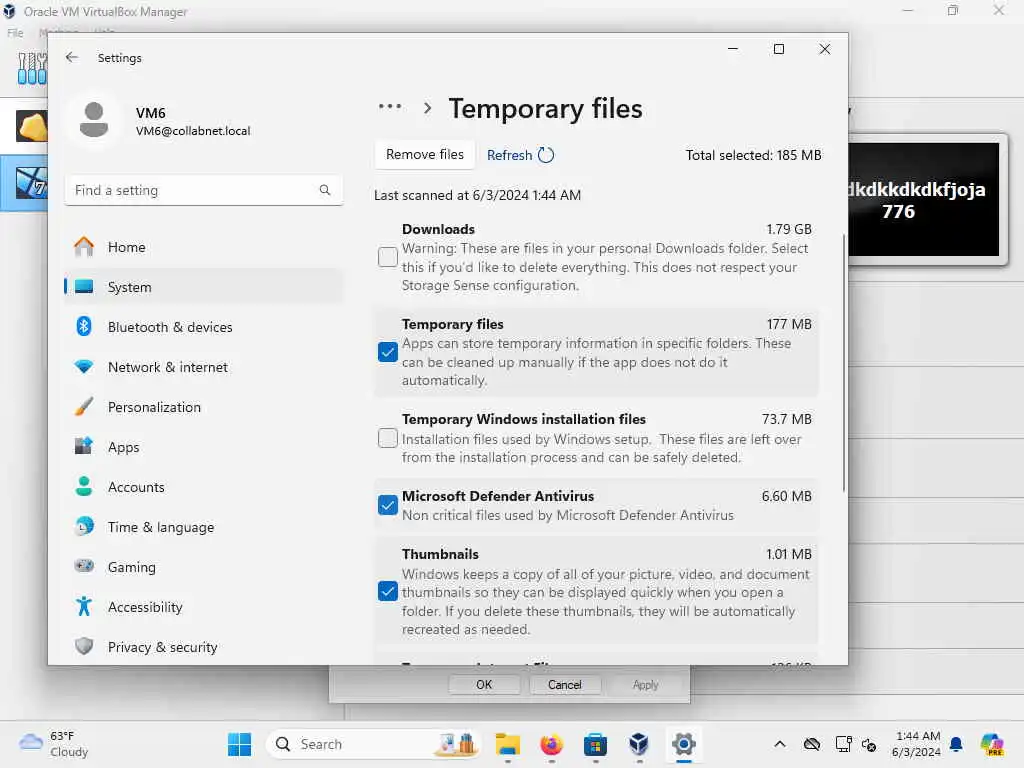Image resolution: width=1024 pixels, height=768 pixels.
Task: Click the Temporary files list scrollbar
Action: 844,362
